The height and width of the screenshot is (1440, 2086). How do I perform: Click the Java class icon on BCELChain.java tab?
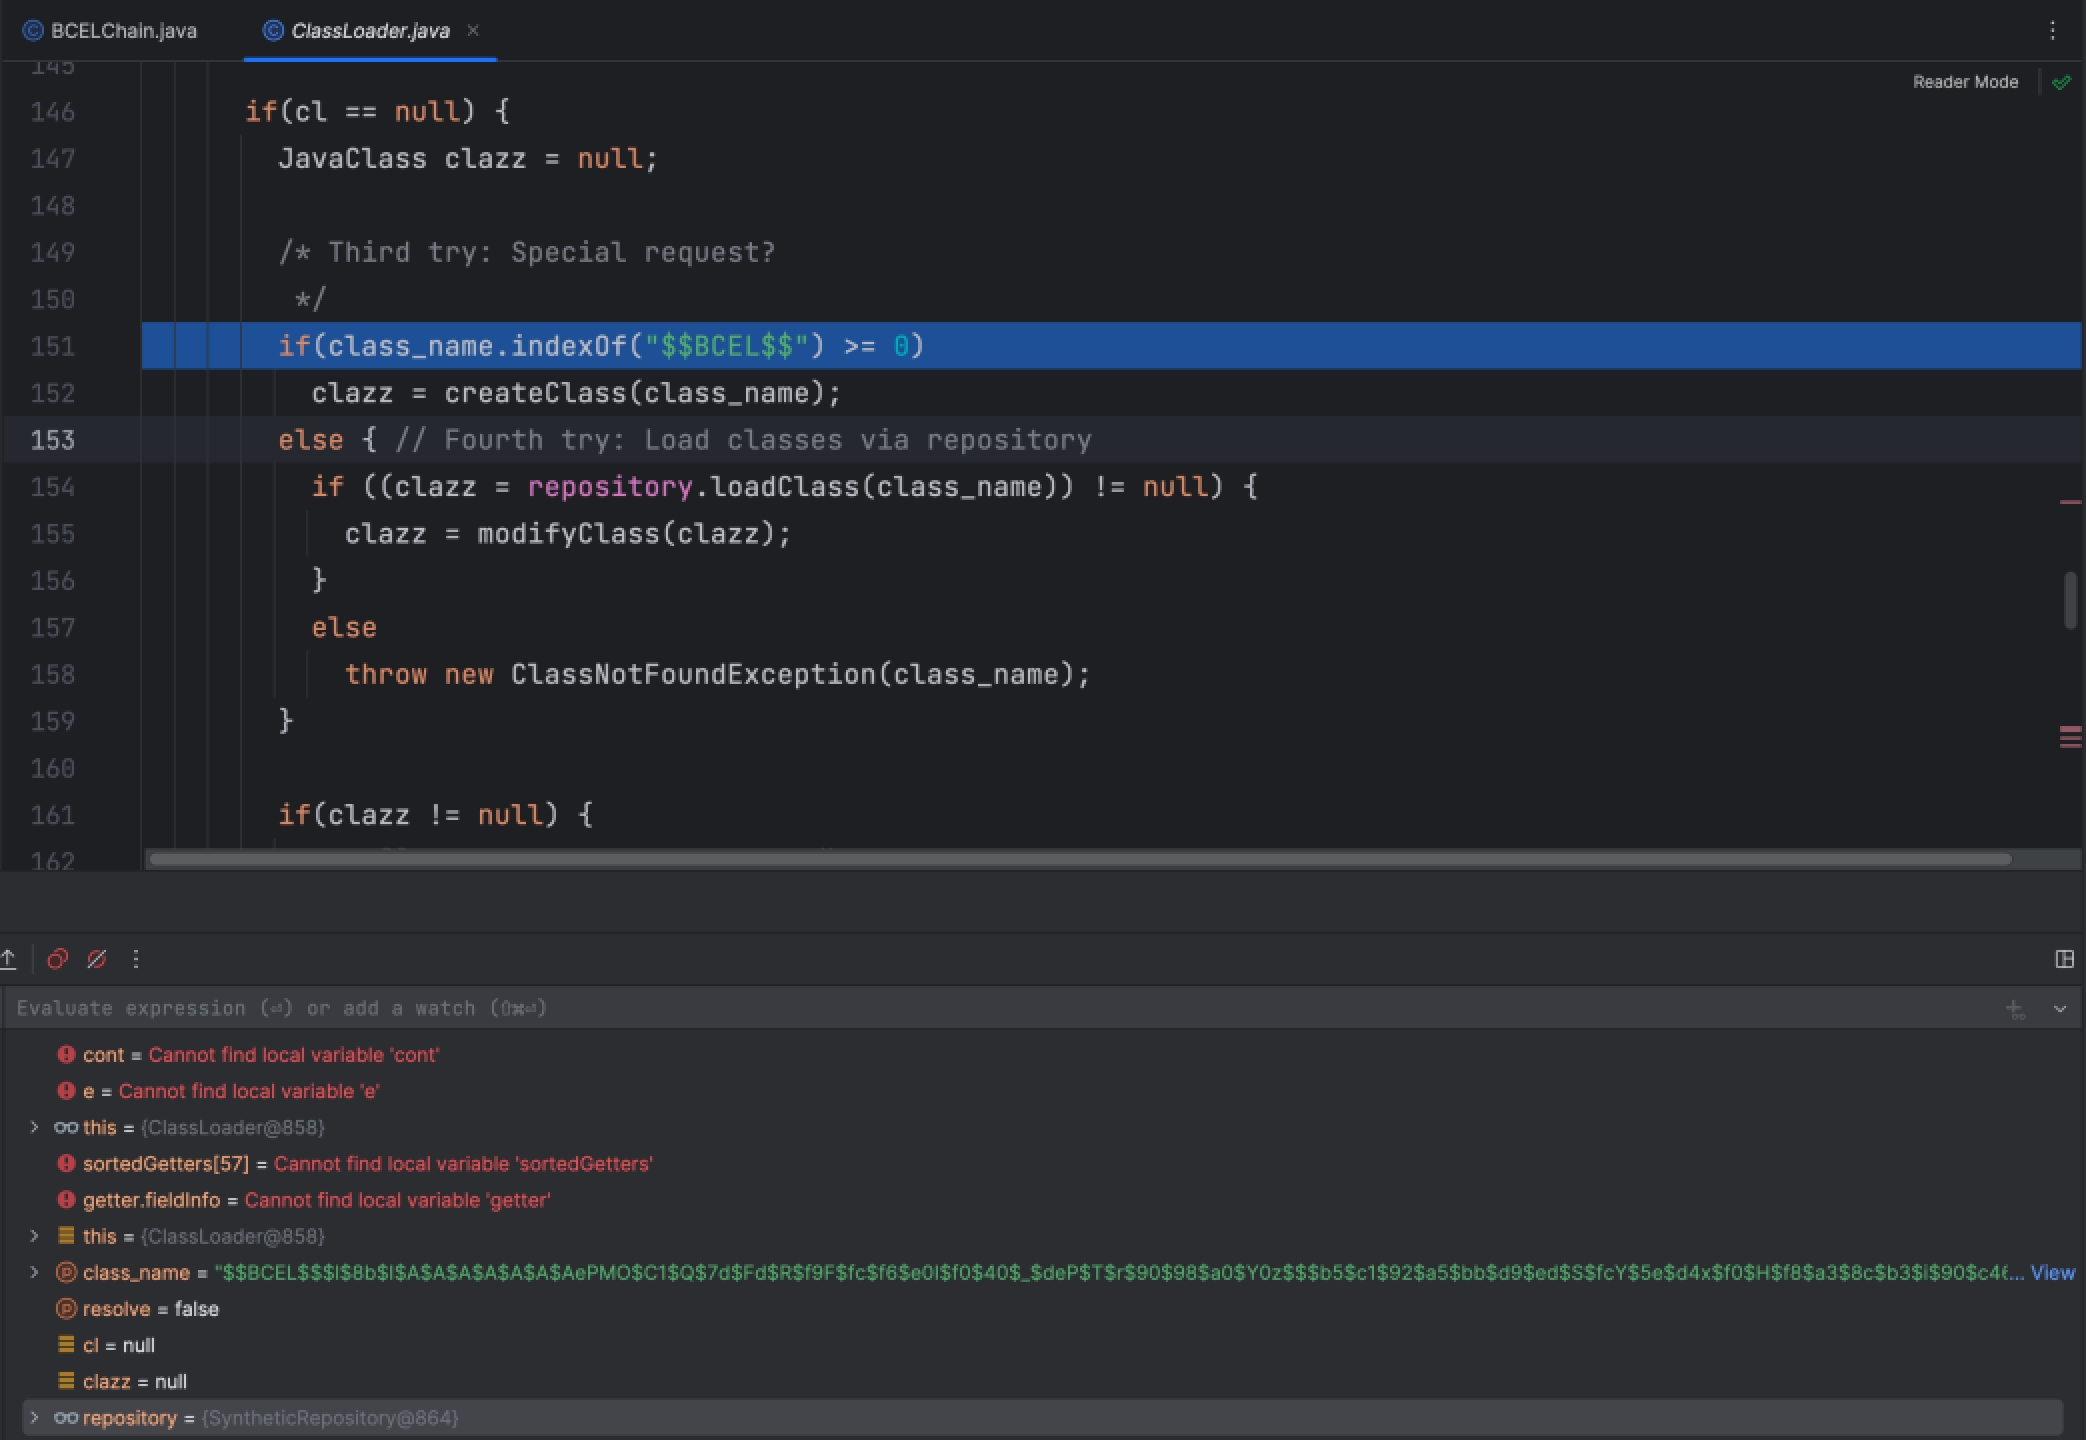tap(33, 31)
